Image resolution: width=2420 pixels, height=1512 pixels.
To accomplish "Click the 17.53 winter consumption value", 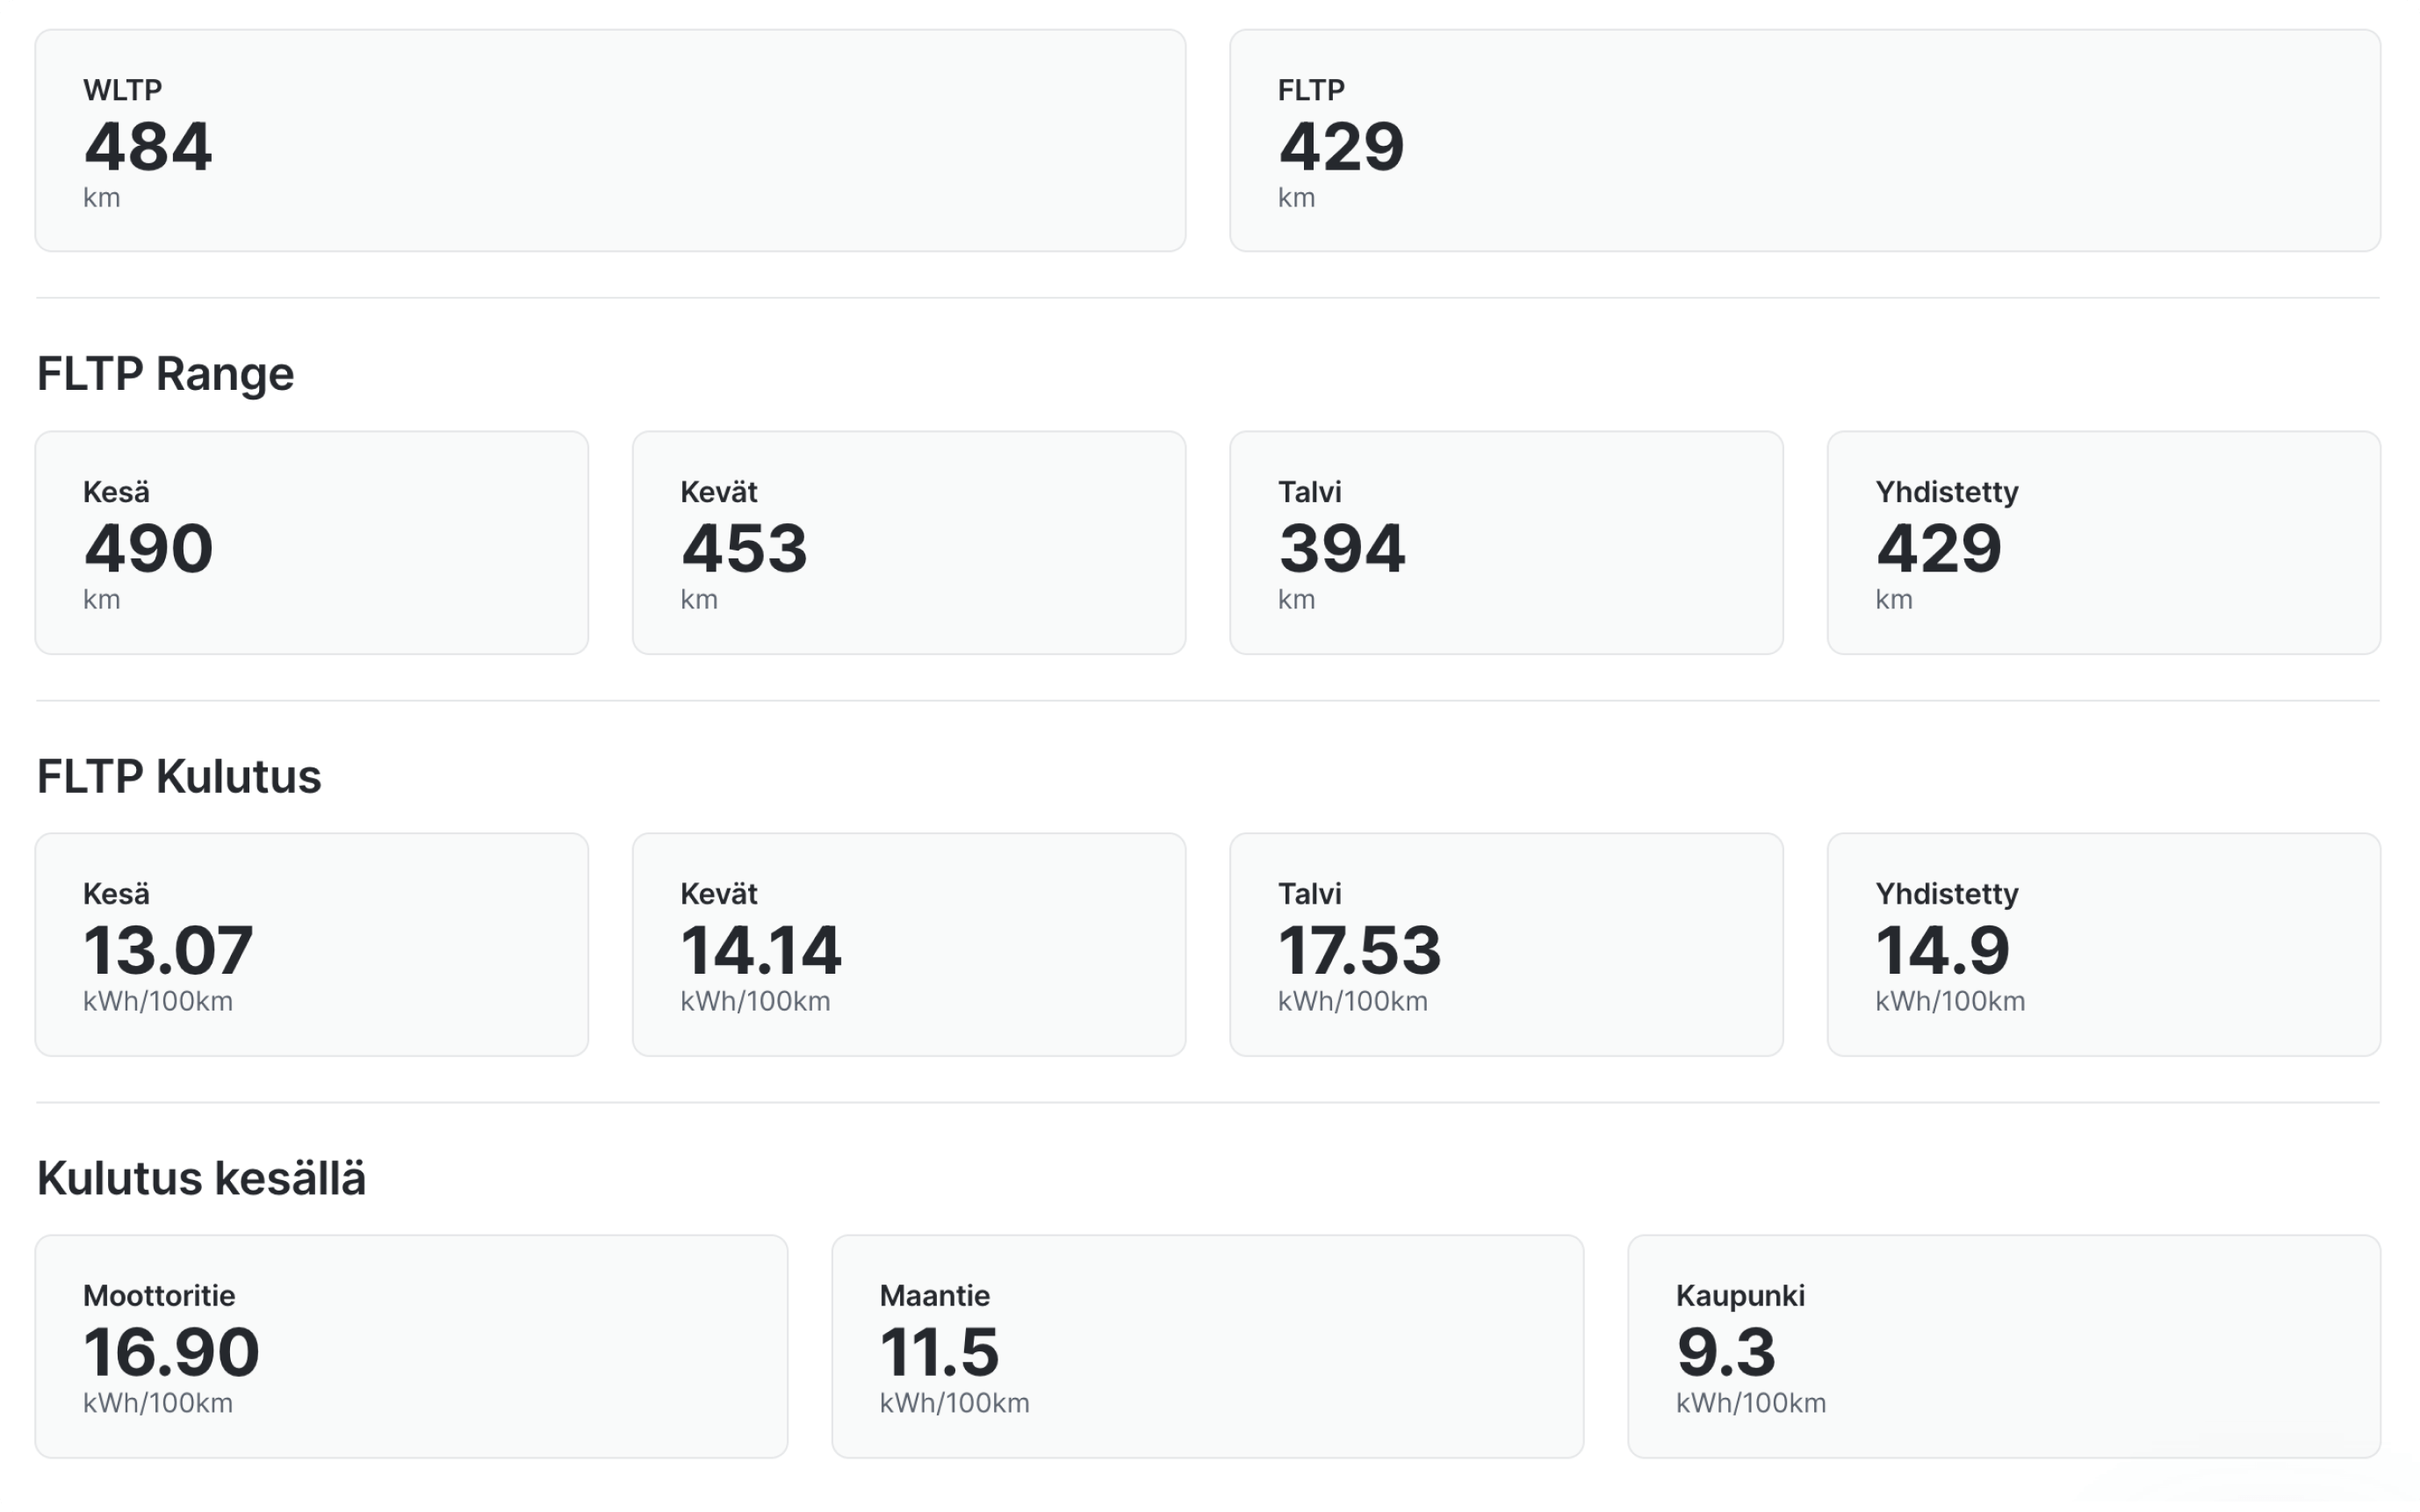I will click(1360, 950).
